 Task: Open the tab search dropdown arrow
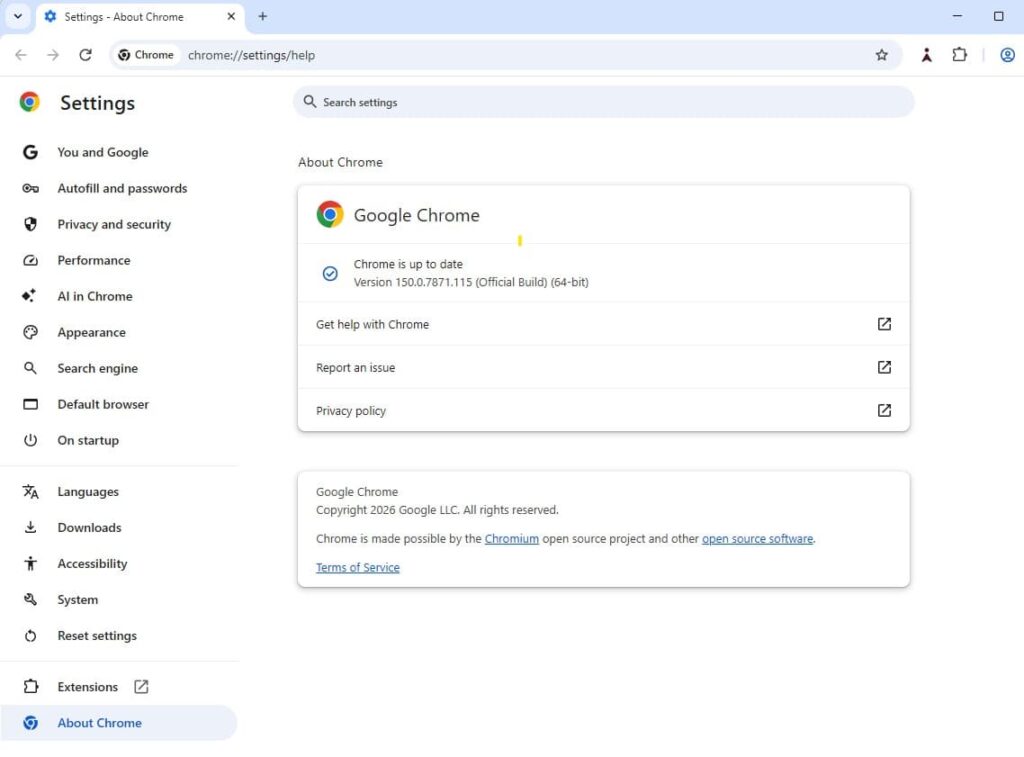[18, 16]
